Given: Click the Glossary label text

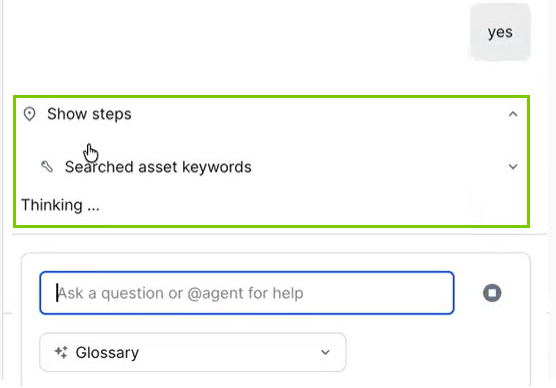Looking at the screenshot, I should coord(107,353).
